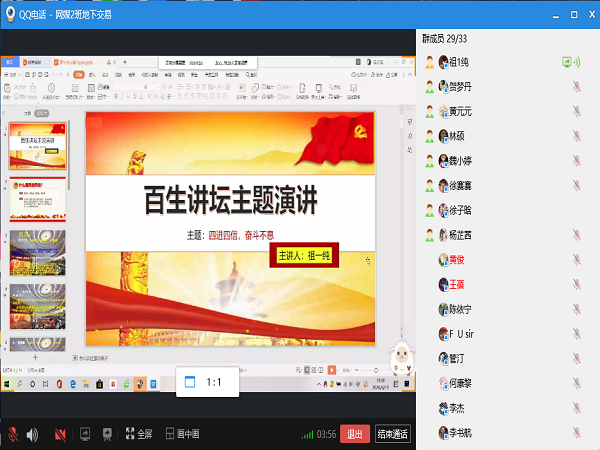Select member 黄俊 in the list
Image resolution: width=600 pixels, height=450 pixels.
click(456, 259)
